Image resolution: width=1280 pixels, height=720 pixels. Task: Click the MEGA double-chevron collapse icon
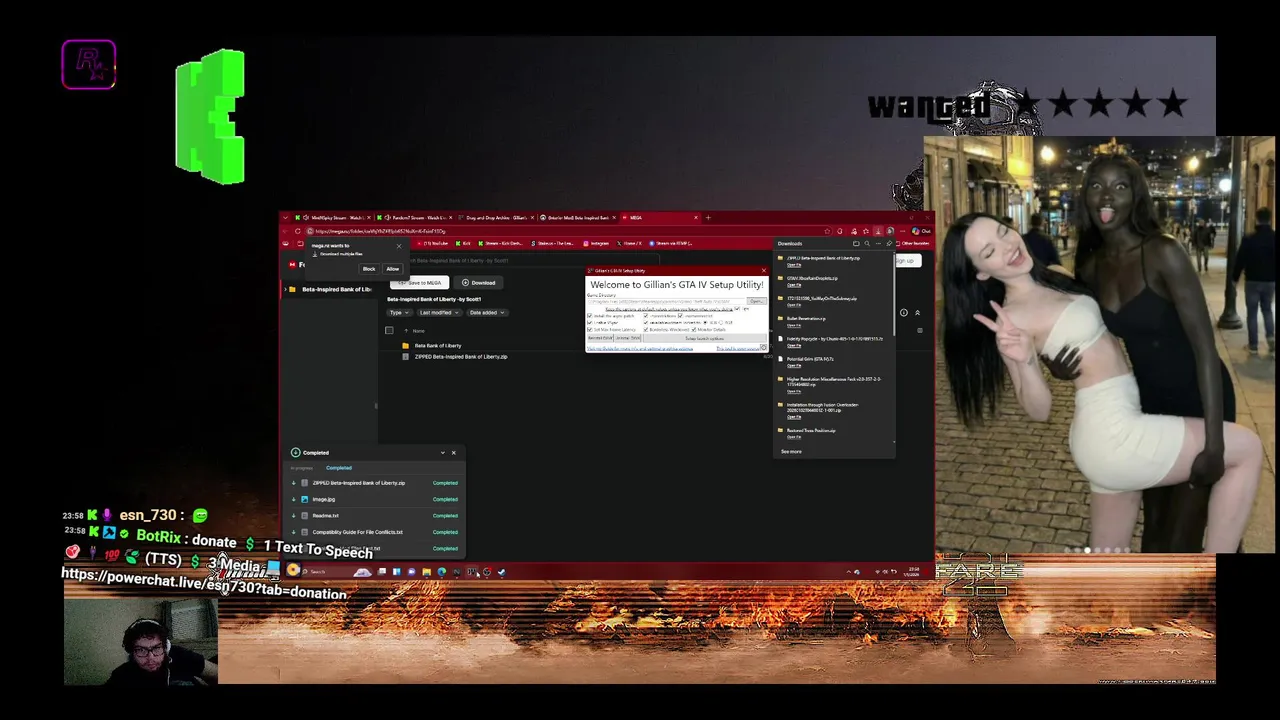pyautogui.click(x=917, y=313)
